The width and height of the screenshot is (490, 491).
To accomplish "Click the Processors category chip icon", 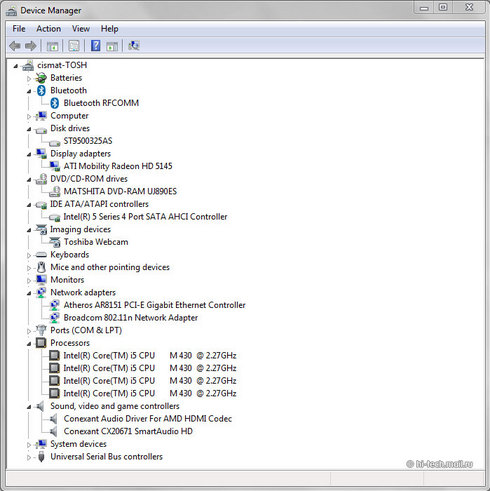I will point(41,343).
